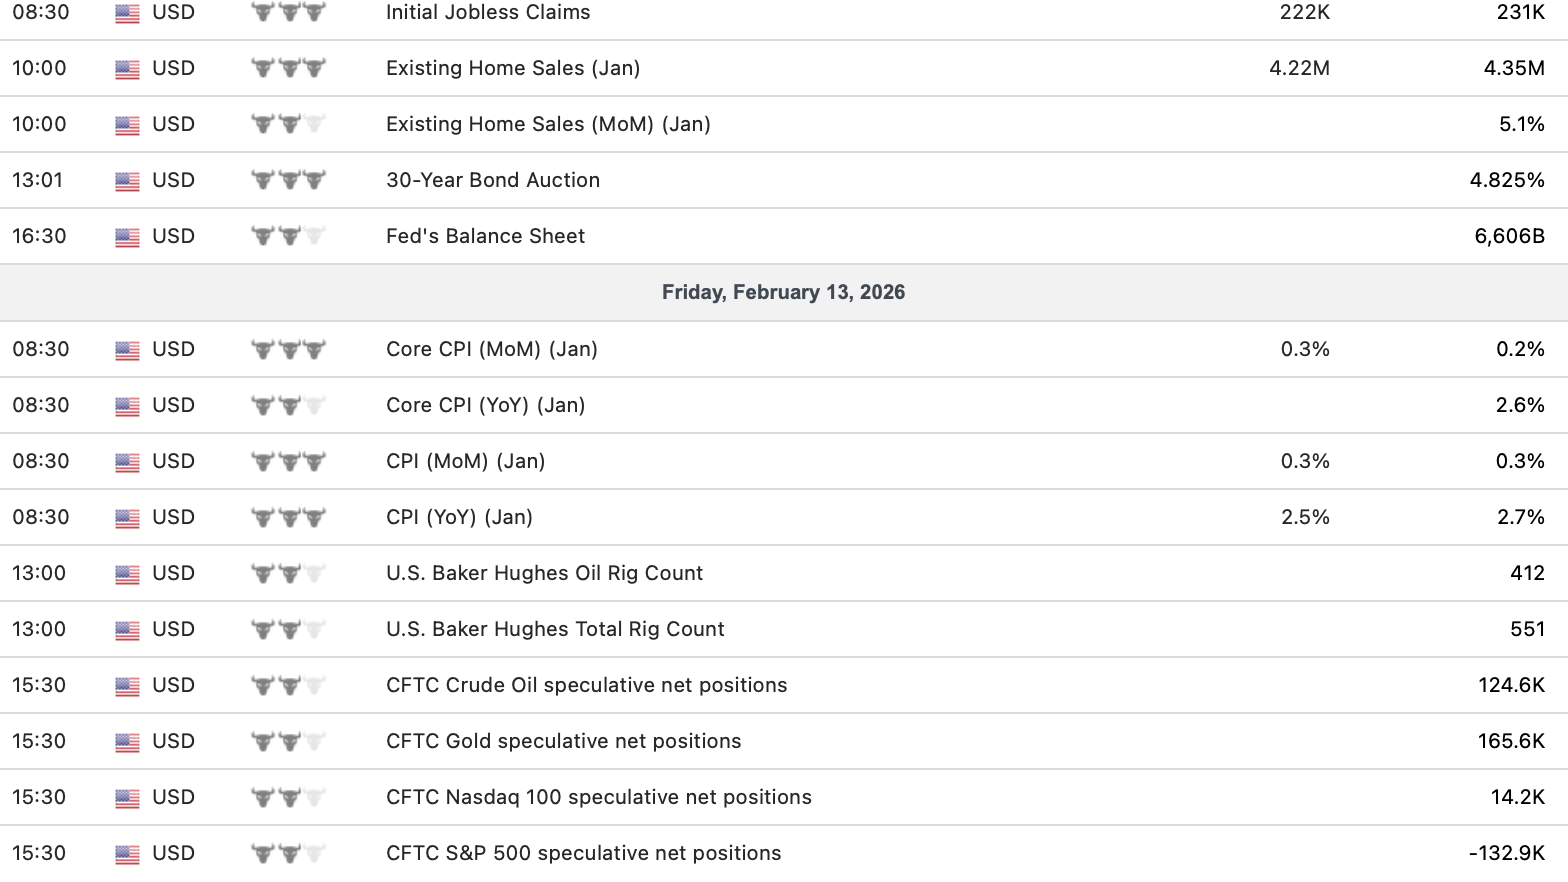1568x882 pixels.
Task: Click the volatility bull icons for Fed's Balance Sheet
Action: point(288,236)
